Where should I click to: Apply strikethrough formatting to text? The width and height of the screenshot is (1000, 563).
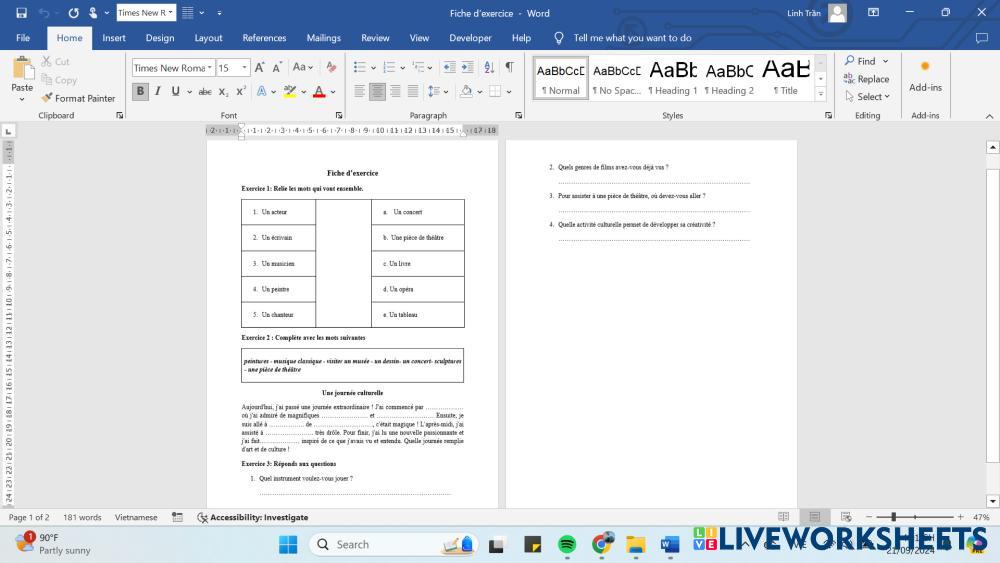pos(204,92)
